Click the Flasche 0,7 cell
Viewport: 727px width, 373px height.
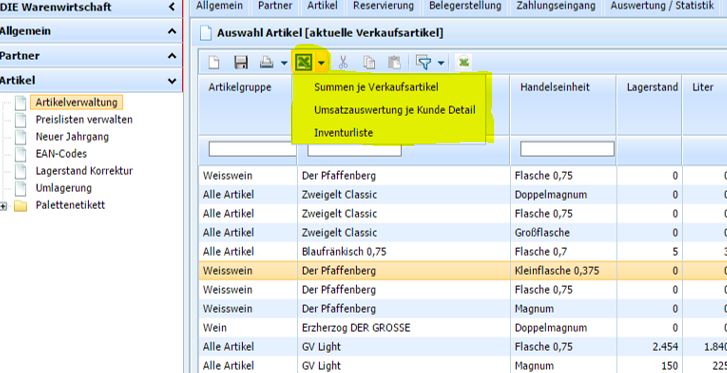click(x=563, y=251)
